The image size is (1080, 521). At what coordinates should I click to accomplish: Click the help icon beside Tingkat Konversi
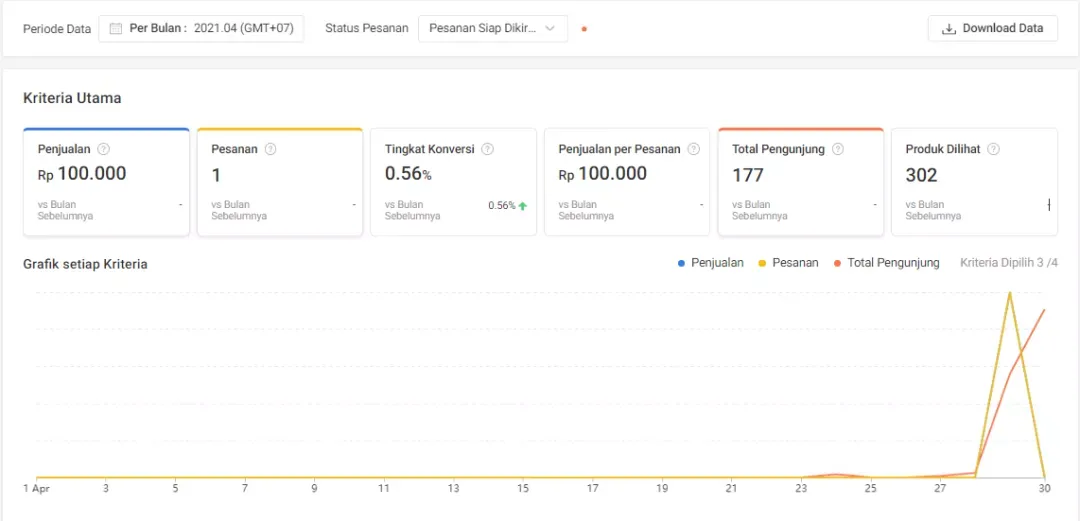[x=487, y=149]
